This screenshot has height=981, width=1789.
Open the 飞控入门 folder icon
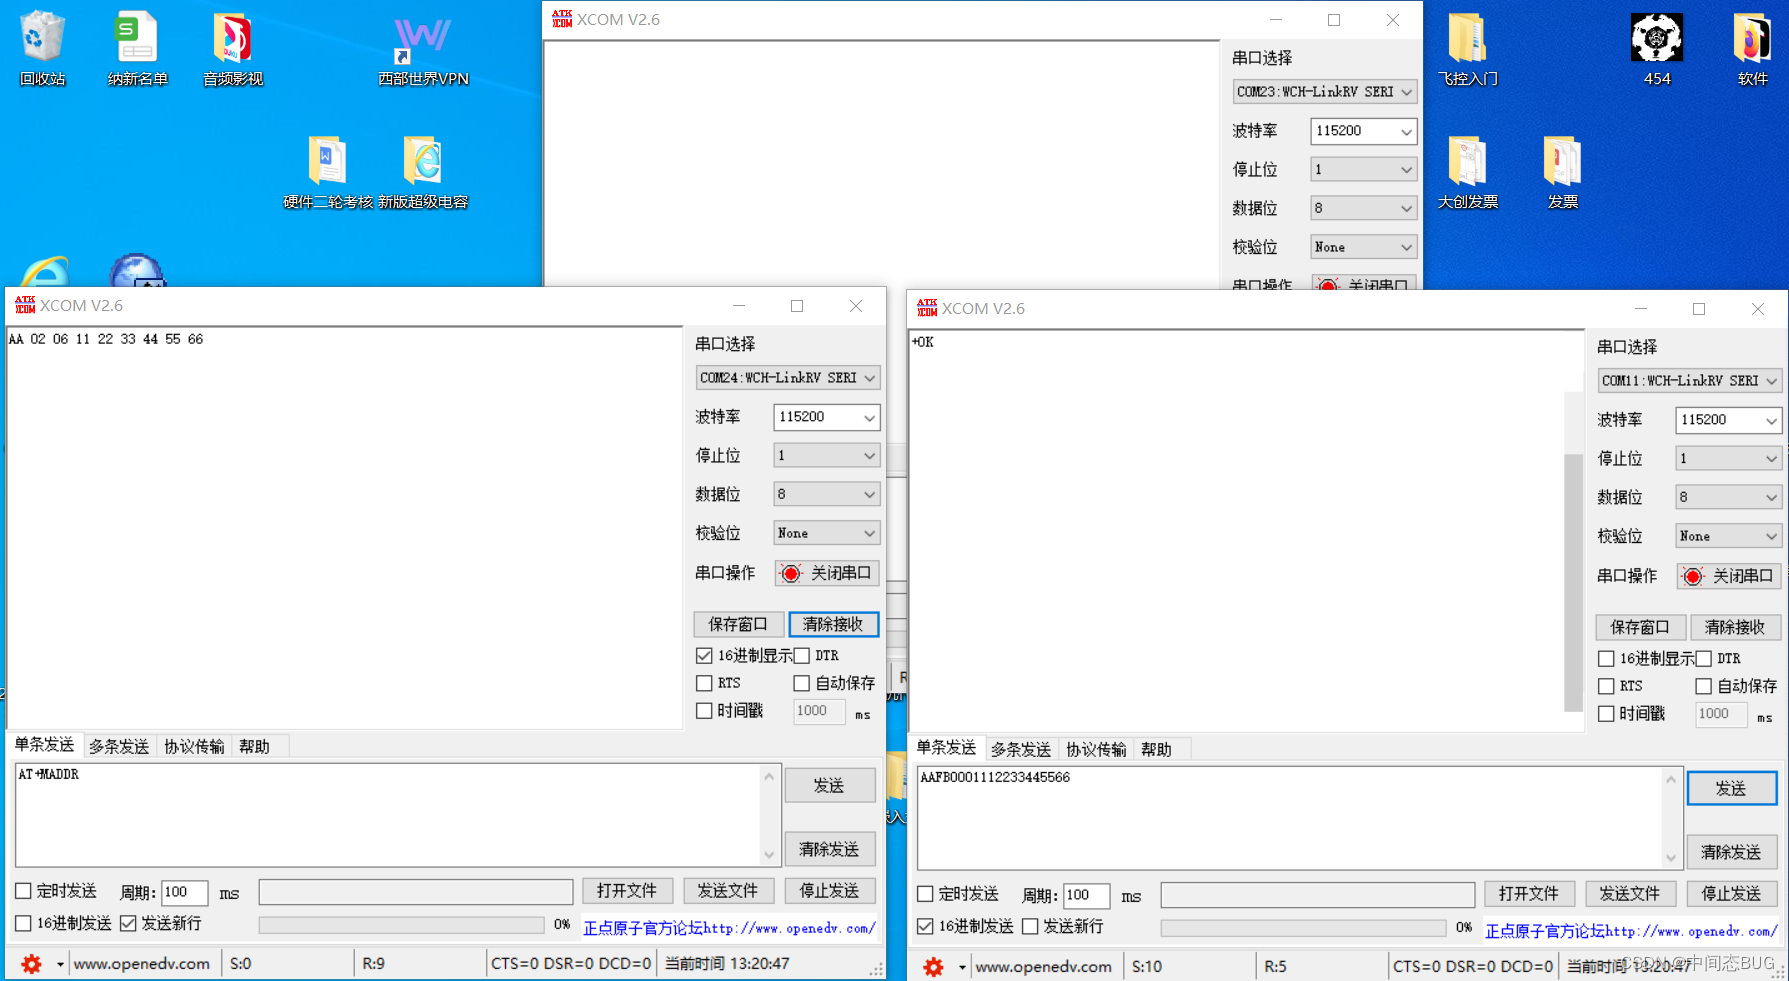1467,48
